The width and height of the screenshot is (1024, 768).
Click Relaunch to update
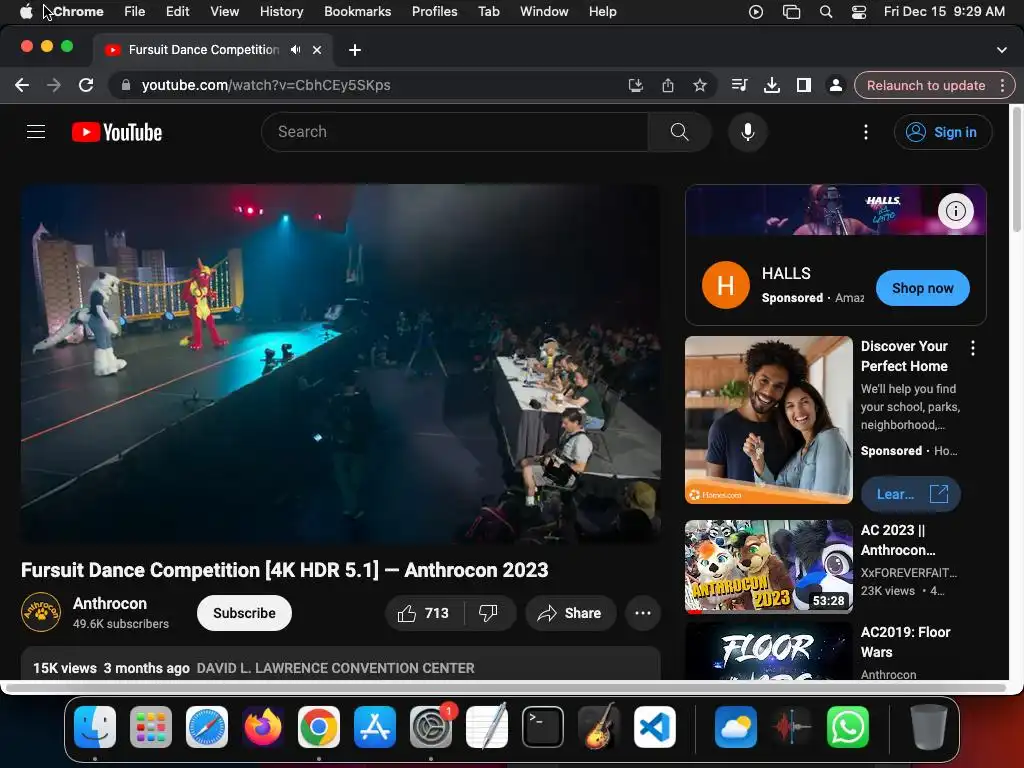925,86
